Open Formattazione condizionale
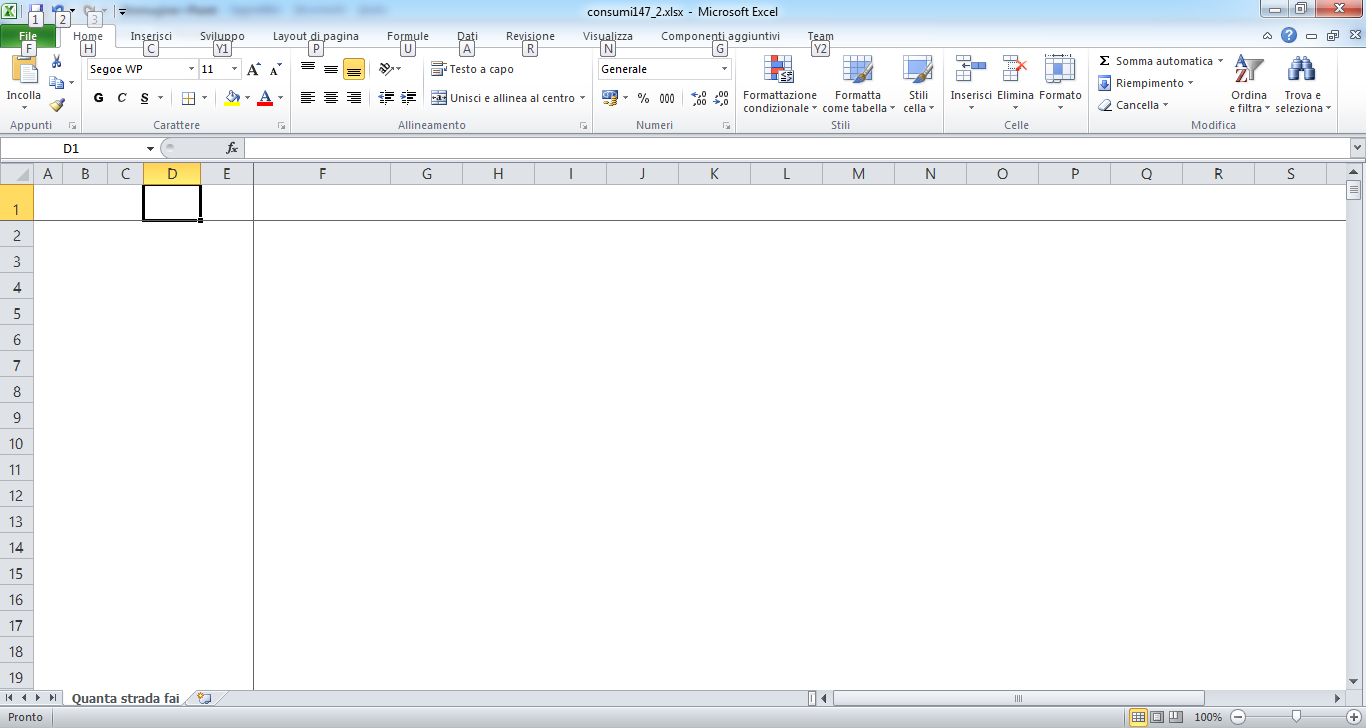 (780, 84)
